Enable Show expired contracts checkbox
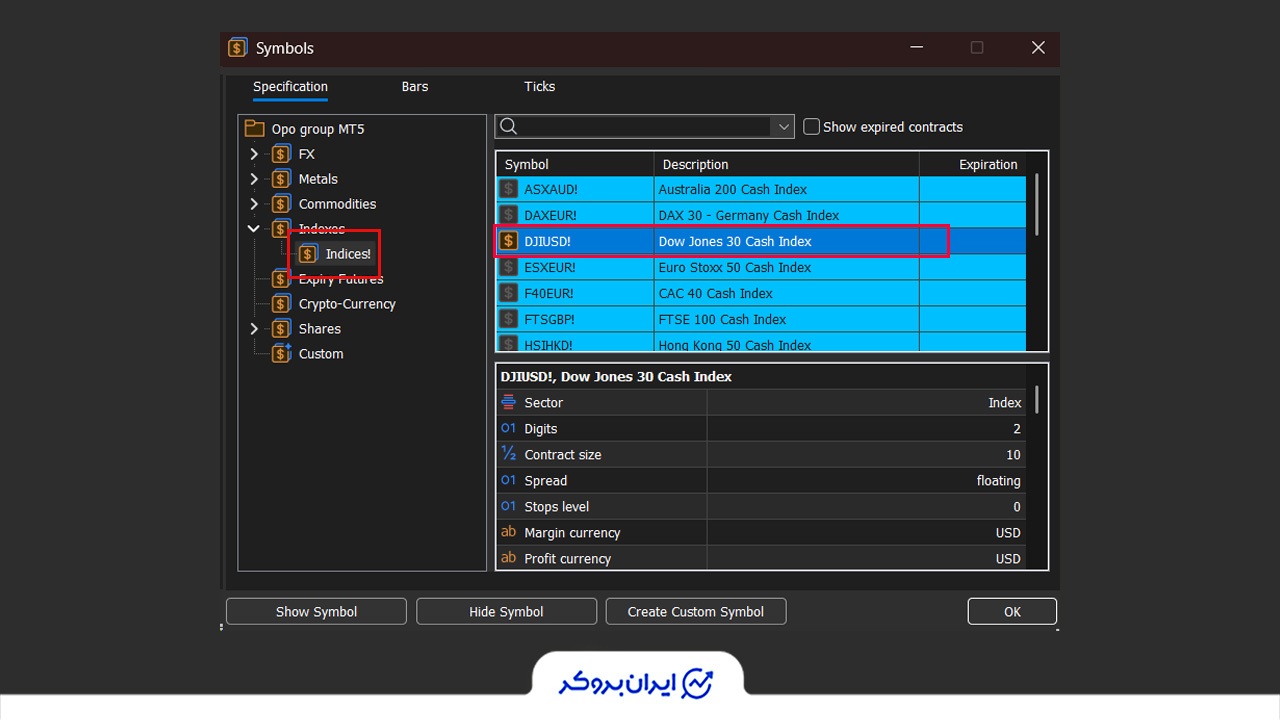The height and width of the screenshot is (720, 1280). pyautogui.click(x=812, y=127)
